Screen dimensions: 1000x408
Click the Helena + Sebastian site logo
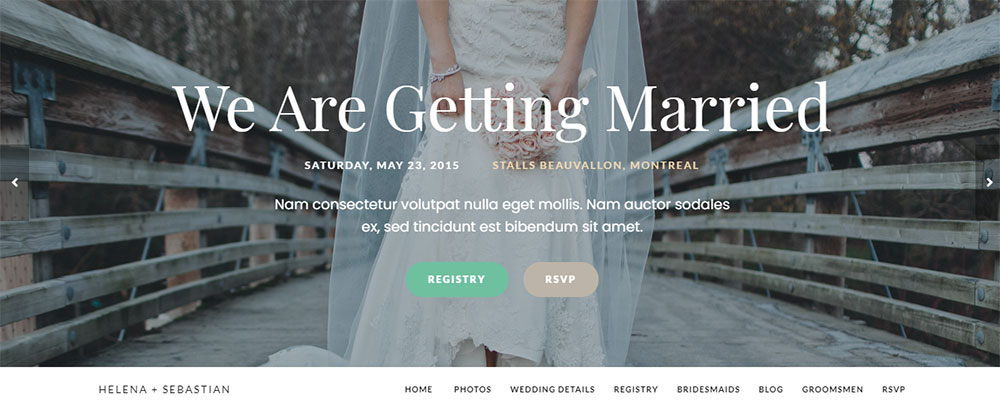click(x=165, y=389)
